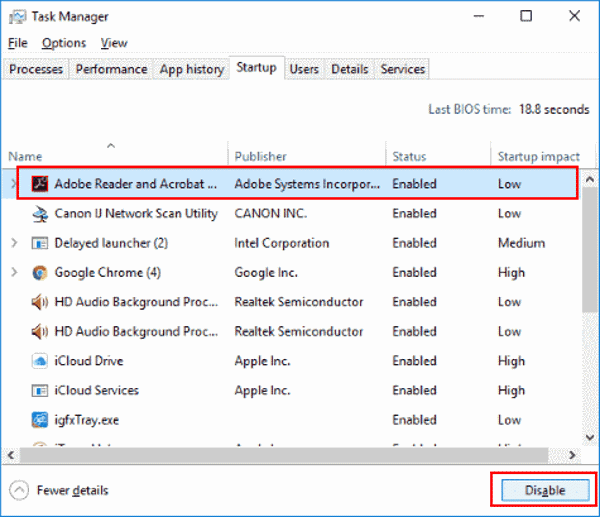The image size is (600, 517).
Task: Select the igfxTray.exe row name
Action: tap(86, 420)
